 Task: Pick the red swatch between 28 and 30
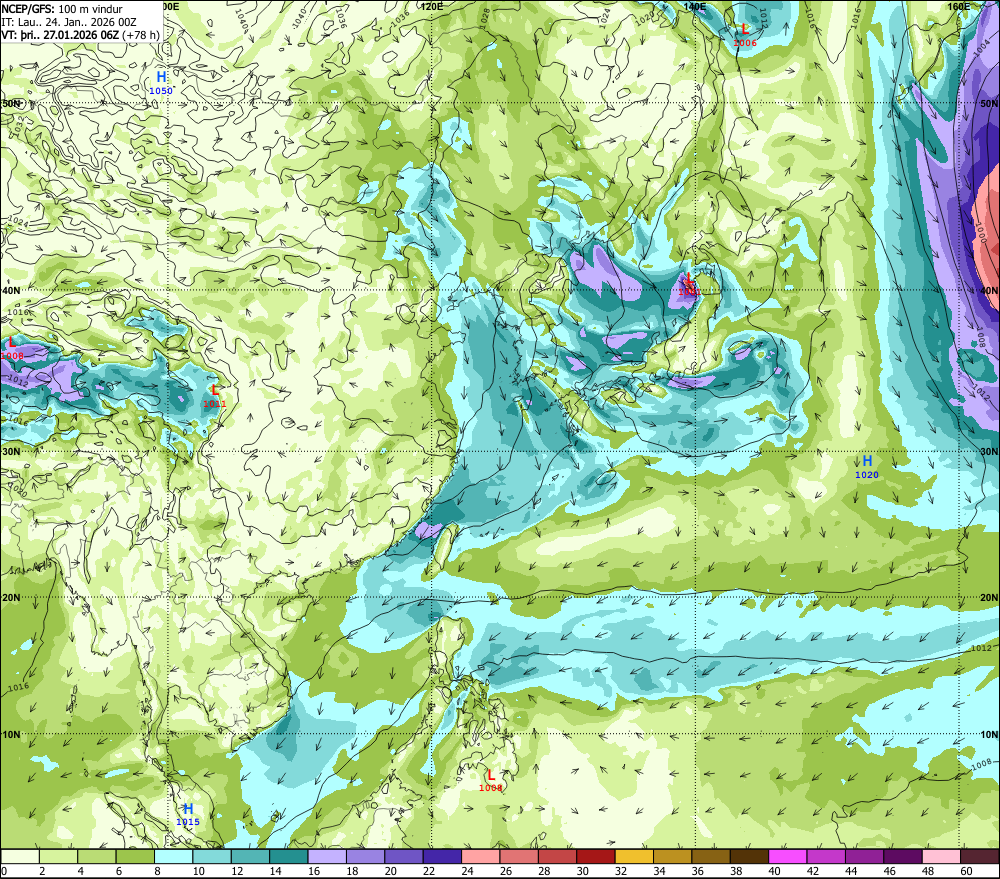[x=557, y=856]
